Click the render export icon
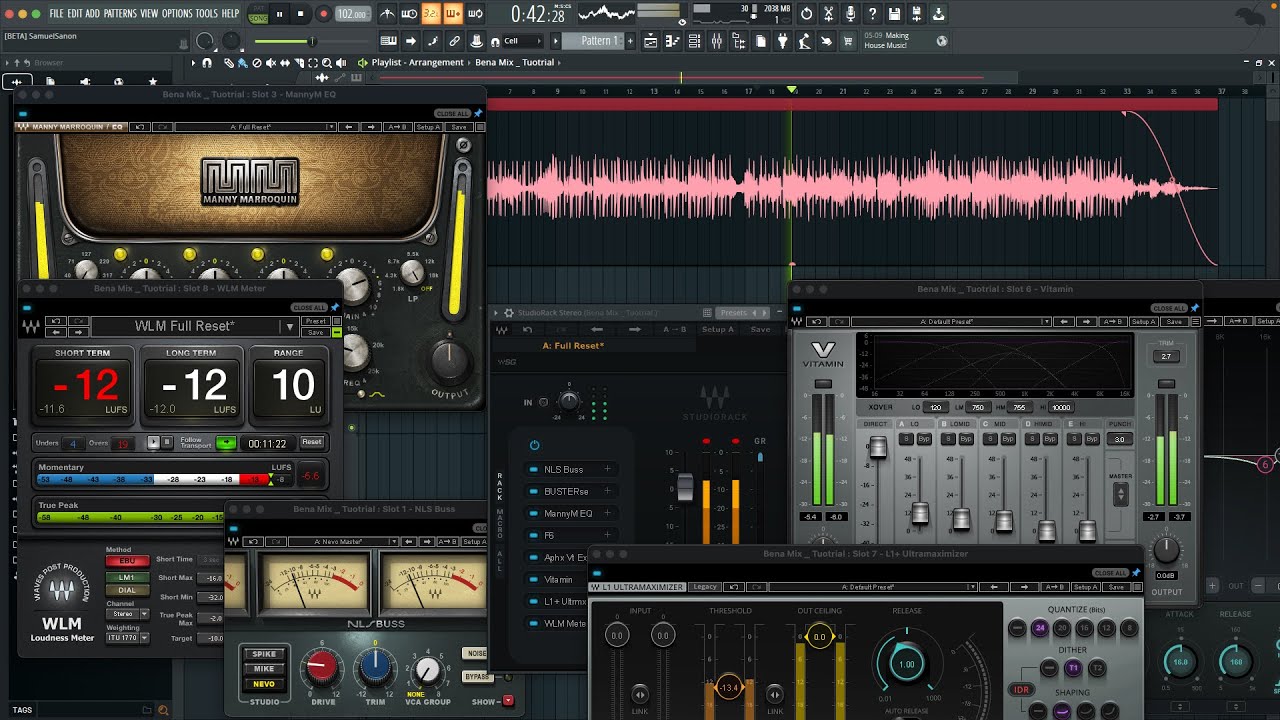The image size is (1280, 720). [938, 14]
